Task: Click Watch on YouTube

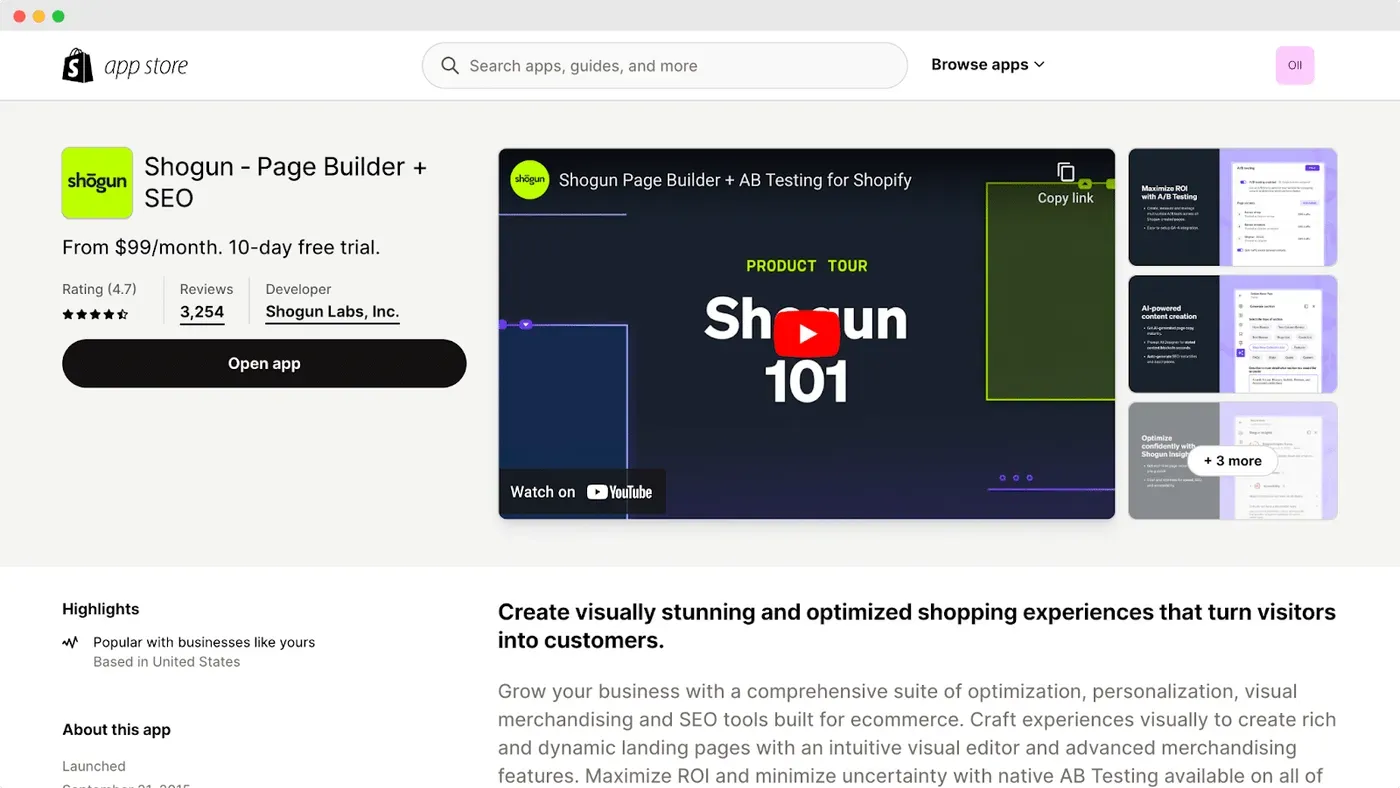Action: [x=581, y=492]
